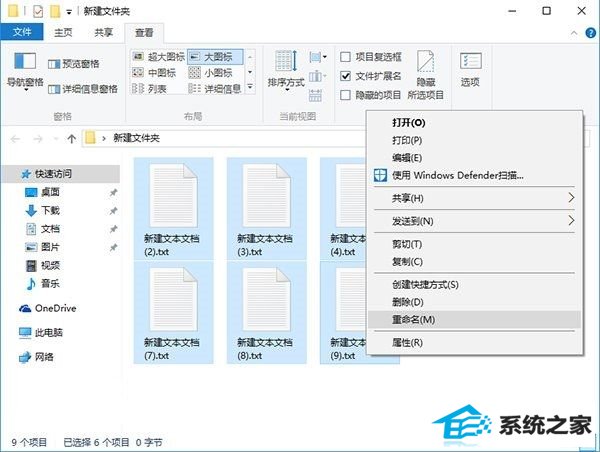Open the help question mark icon

click(590, 33)
